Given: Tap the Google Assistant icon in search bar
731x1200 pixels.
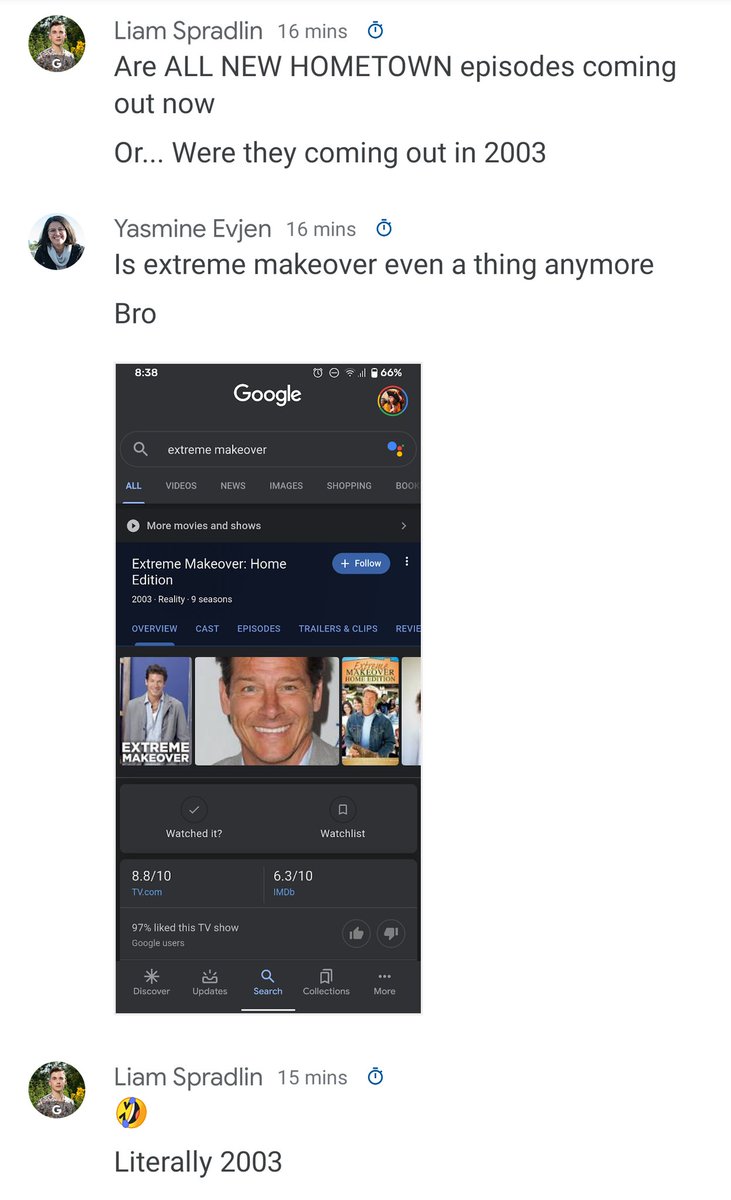Looking at the screenshot, I should (x=395, y=449).
